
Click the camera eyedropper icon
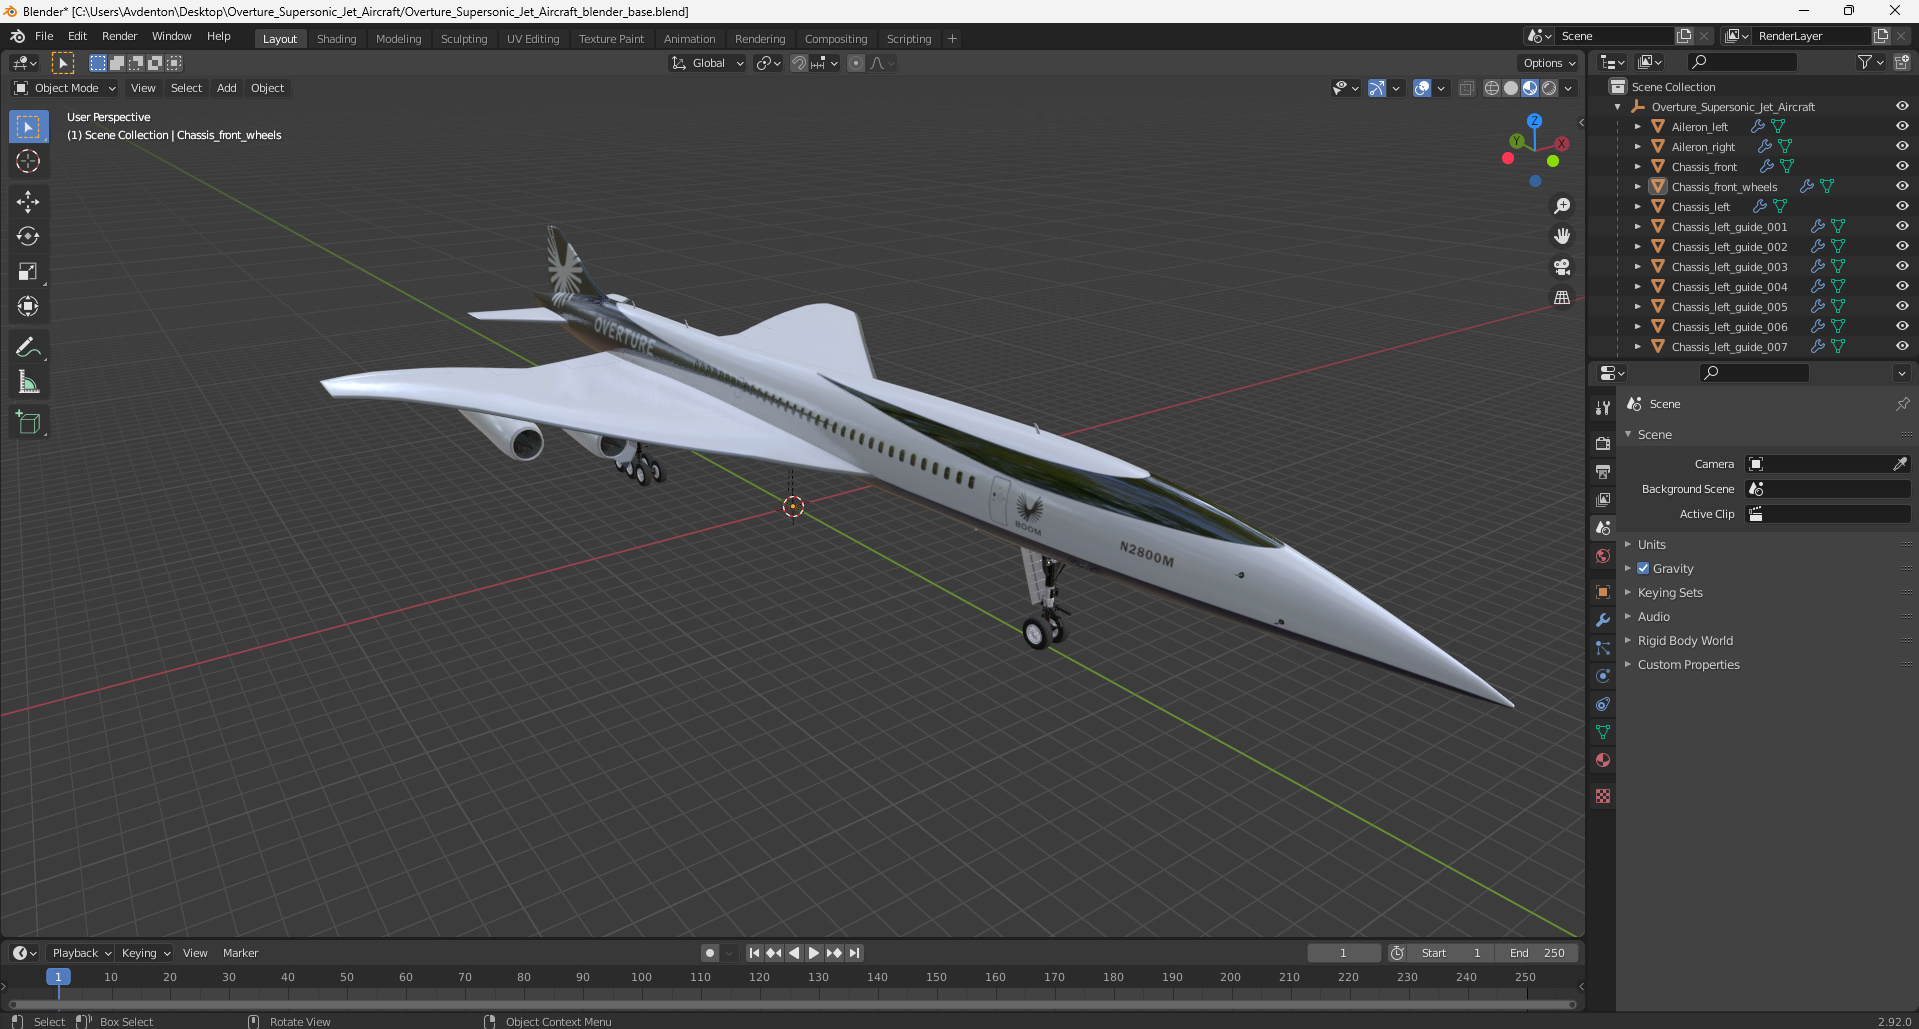click(1899, 464)
